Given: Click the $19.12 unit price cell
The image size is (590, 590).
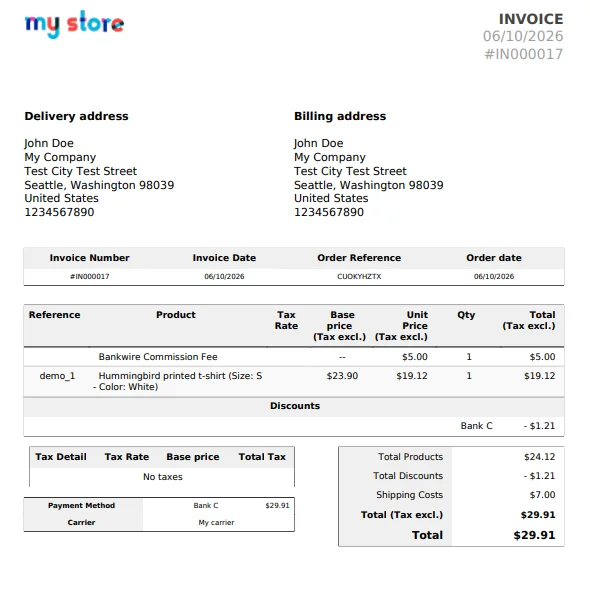Looking at the screenshot, I should [412, 376].
